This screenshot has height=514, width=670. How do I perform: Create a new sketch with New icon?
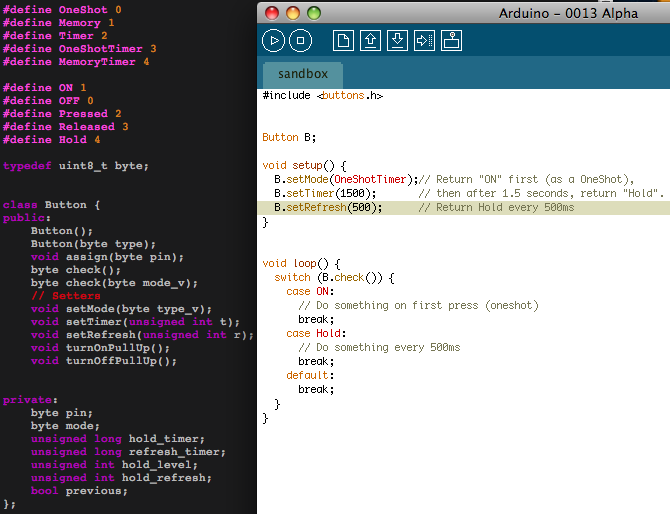point(343,40)
